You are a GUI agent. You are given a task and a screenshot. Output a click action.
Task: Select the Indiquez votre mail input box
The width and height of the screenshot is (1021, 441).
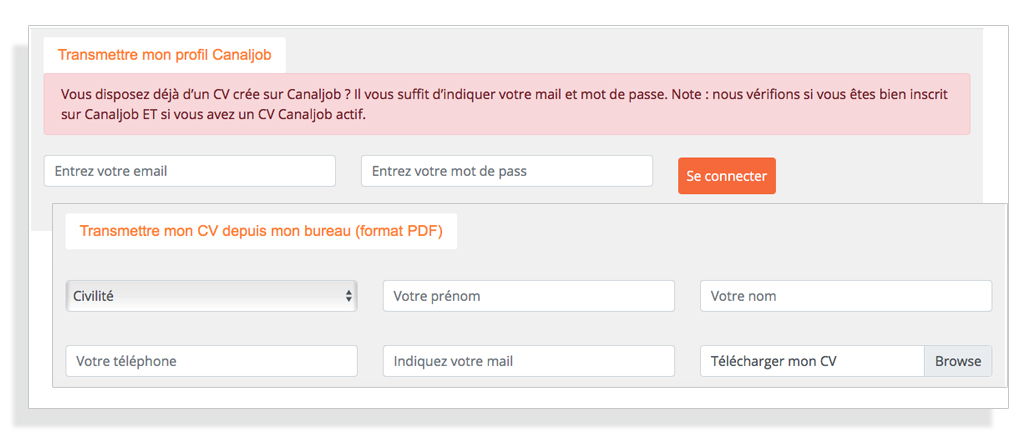coord(529,361)
